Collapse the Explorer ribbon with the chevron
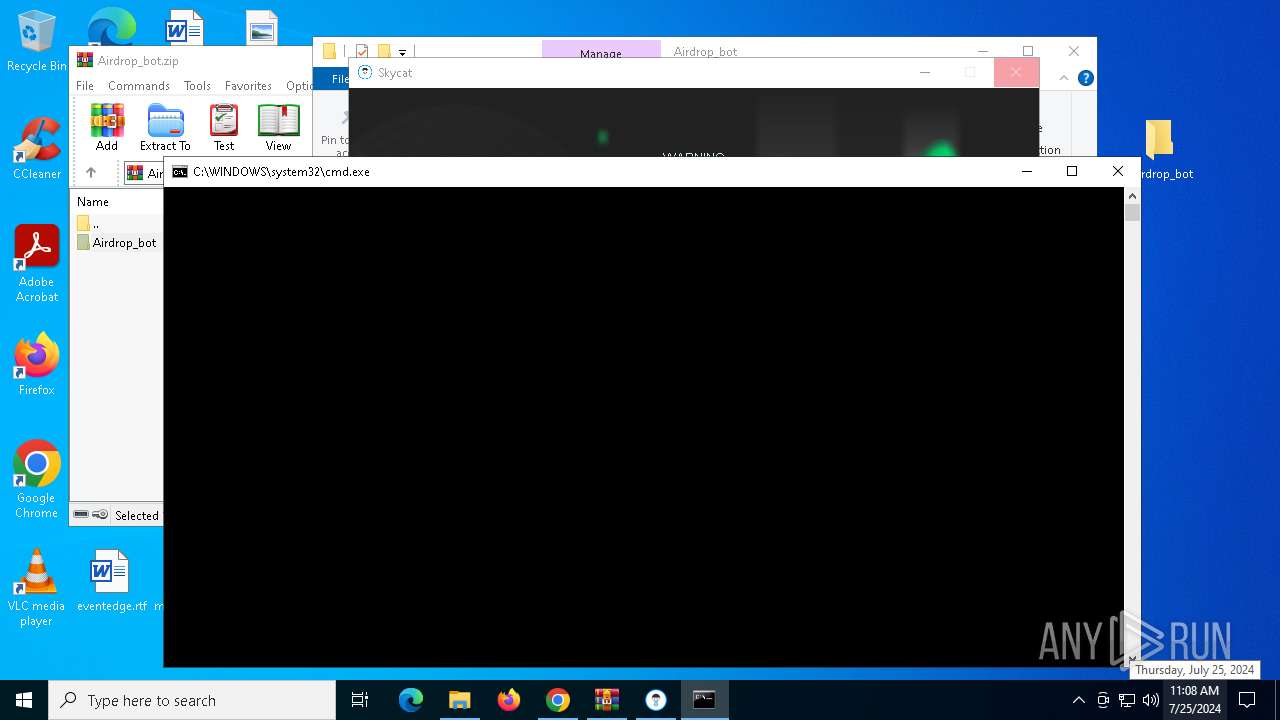1280x720 pixels. (x=1064, y=78)
